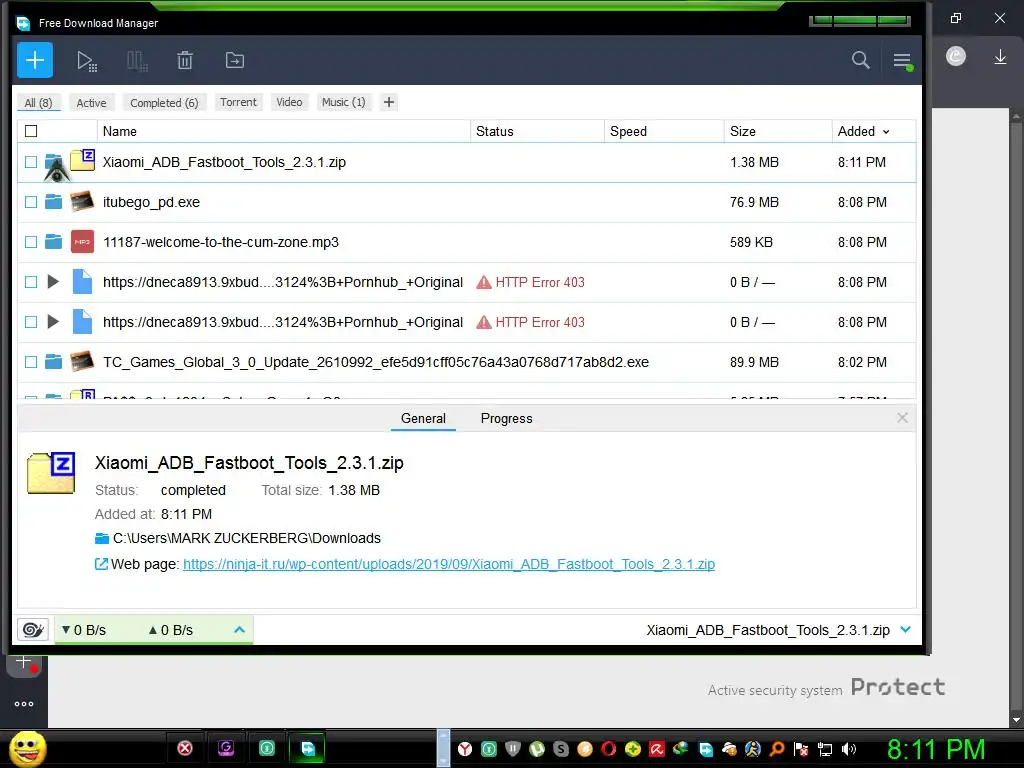Click the Start all downloads play icon
The width and height of the screenshot is (1024, 768).
[87, 61]
